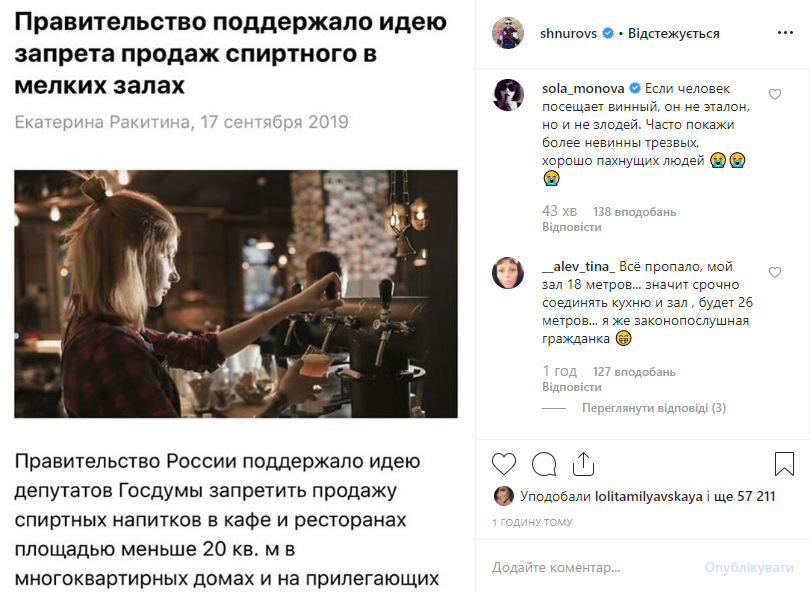Viewport: 810px width, 592px height.
Task: Open the three-dots options menu
Action: [x=785, y=33]
